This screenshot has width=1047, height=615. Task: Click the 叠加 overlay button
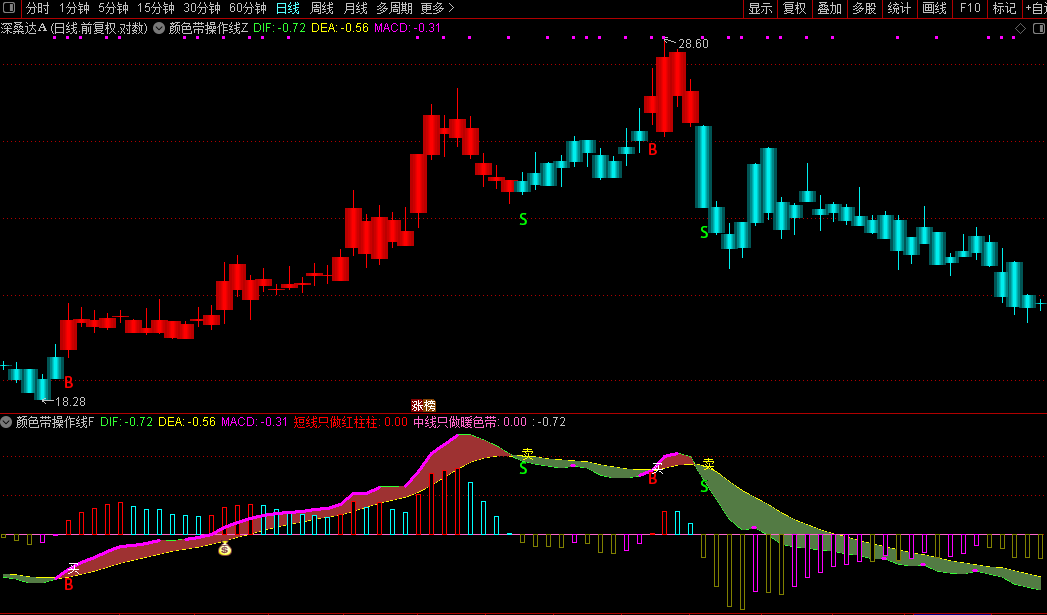(829, 8)
